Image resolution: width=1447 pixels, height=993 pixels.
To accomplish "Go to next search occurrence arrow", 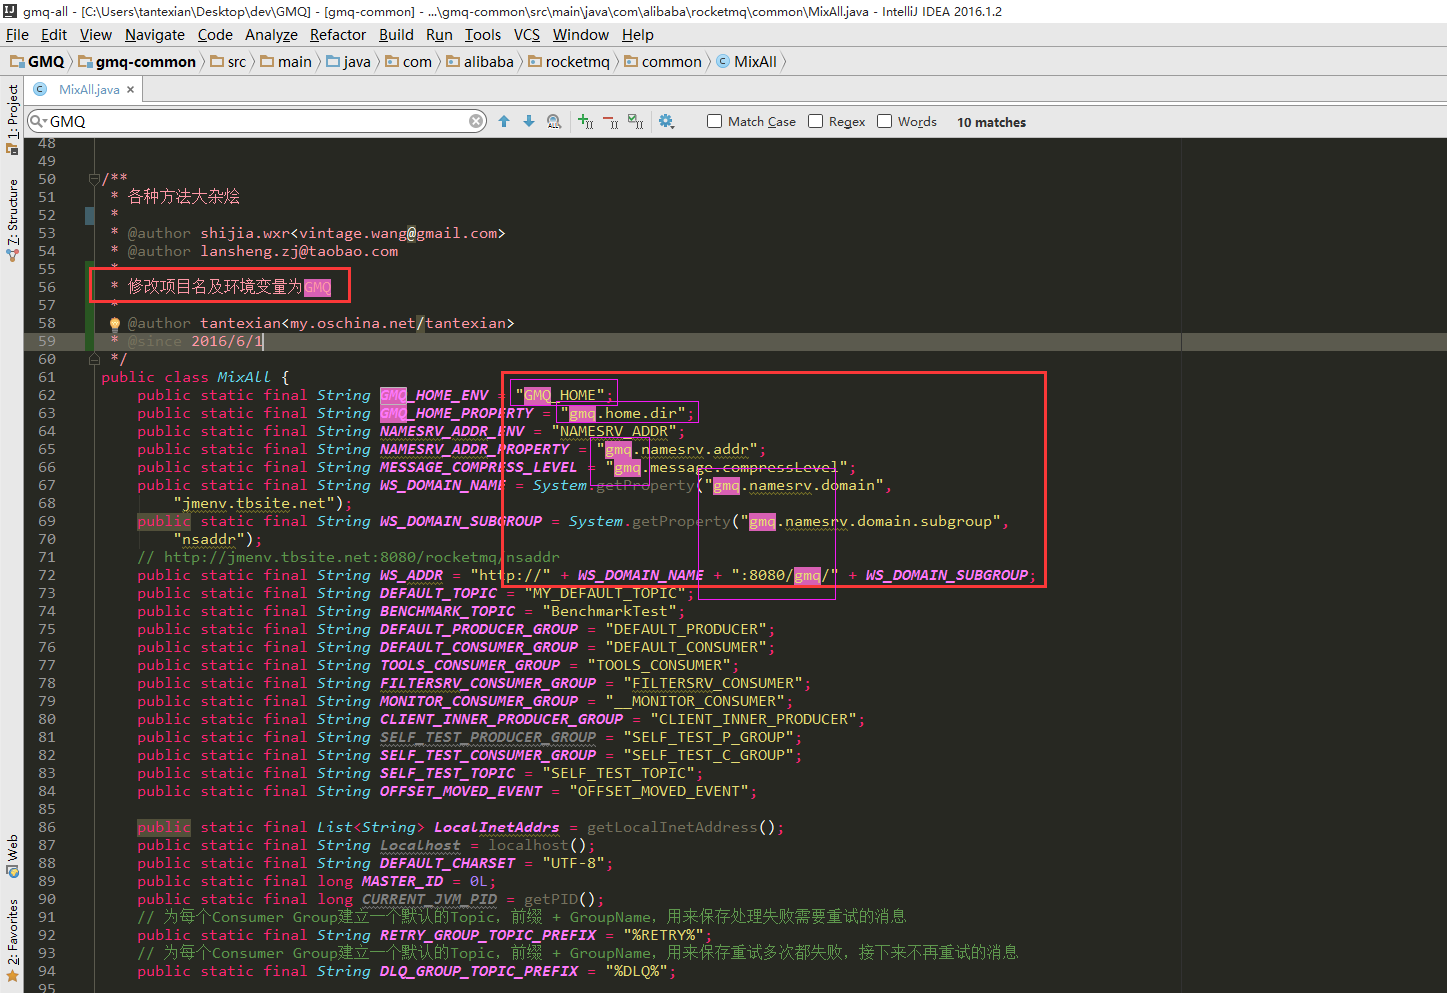I will (529, 121).
